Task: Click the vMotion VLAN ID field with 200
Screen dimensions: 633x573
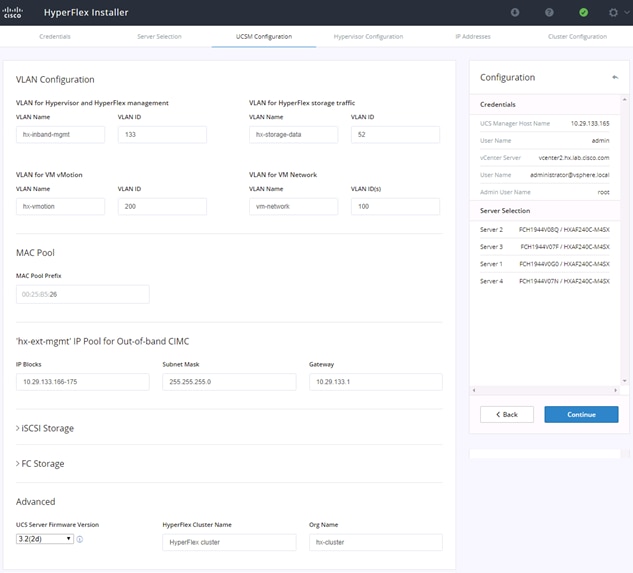Action: (162, 206)
